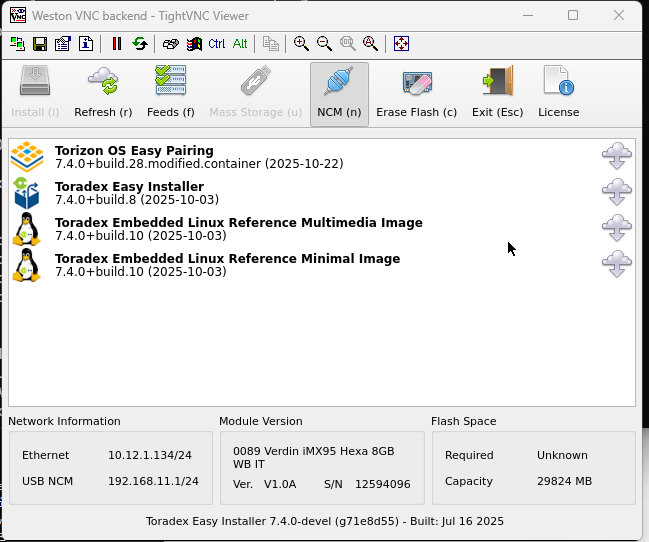Click the zoom in magnifier icon
Screen dimensions: 649x542
(301, 44)
